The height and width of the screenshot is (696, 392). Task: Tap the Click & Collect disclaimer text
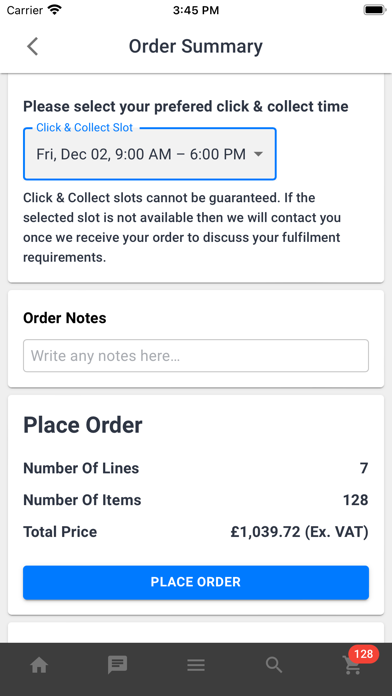pos(182,227)
